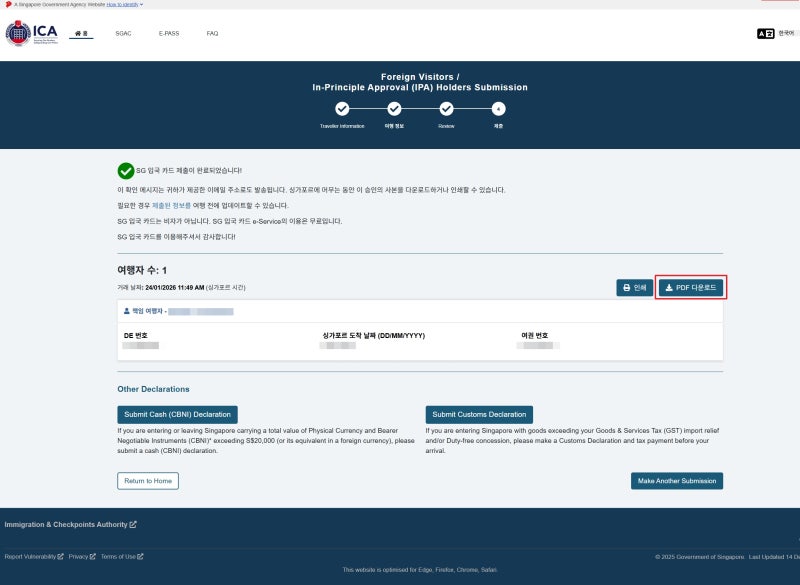800x585 pixels.
Task: Open Immigration & Checkpoints Authority footer link
Action: [x=70, y=524]
